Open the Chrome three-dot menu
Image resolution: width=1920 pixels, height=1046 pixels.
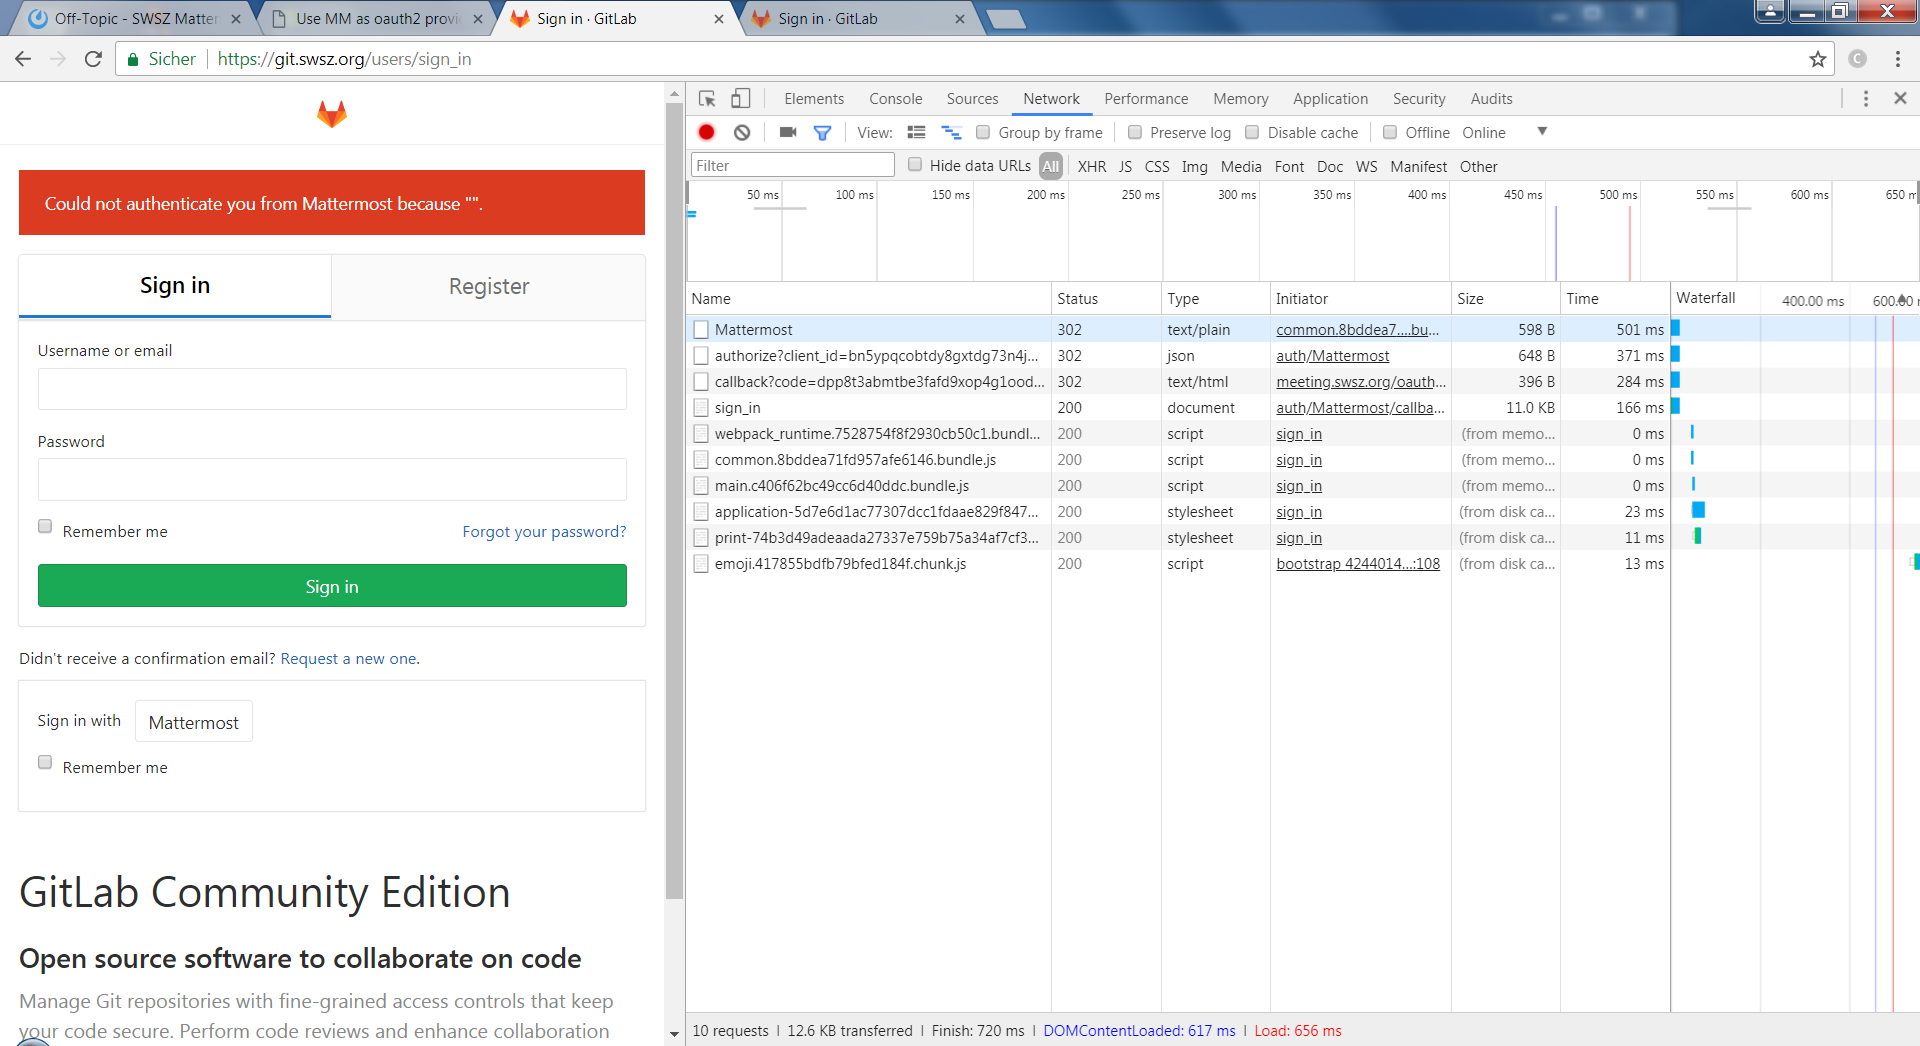[1898, 59]
